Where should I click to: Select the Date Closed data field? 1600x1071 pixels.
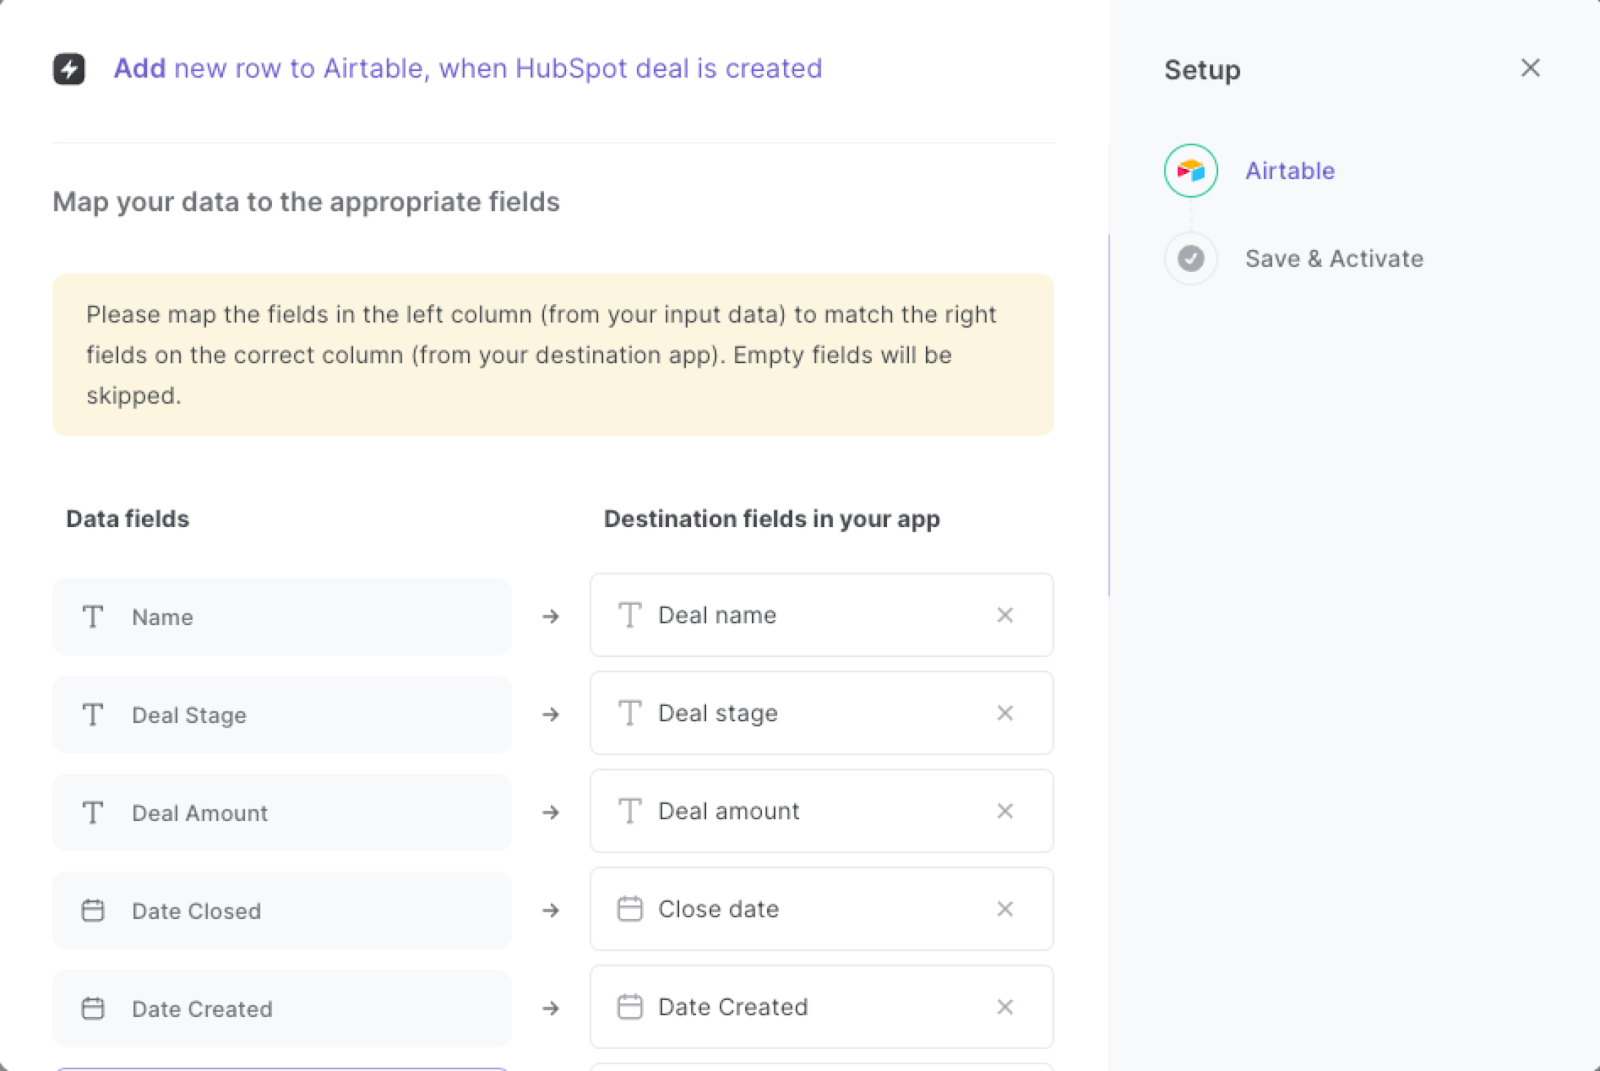point(282,911)
